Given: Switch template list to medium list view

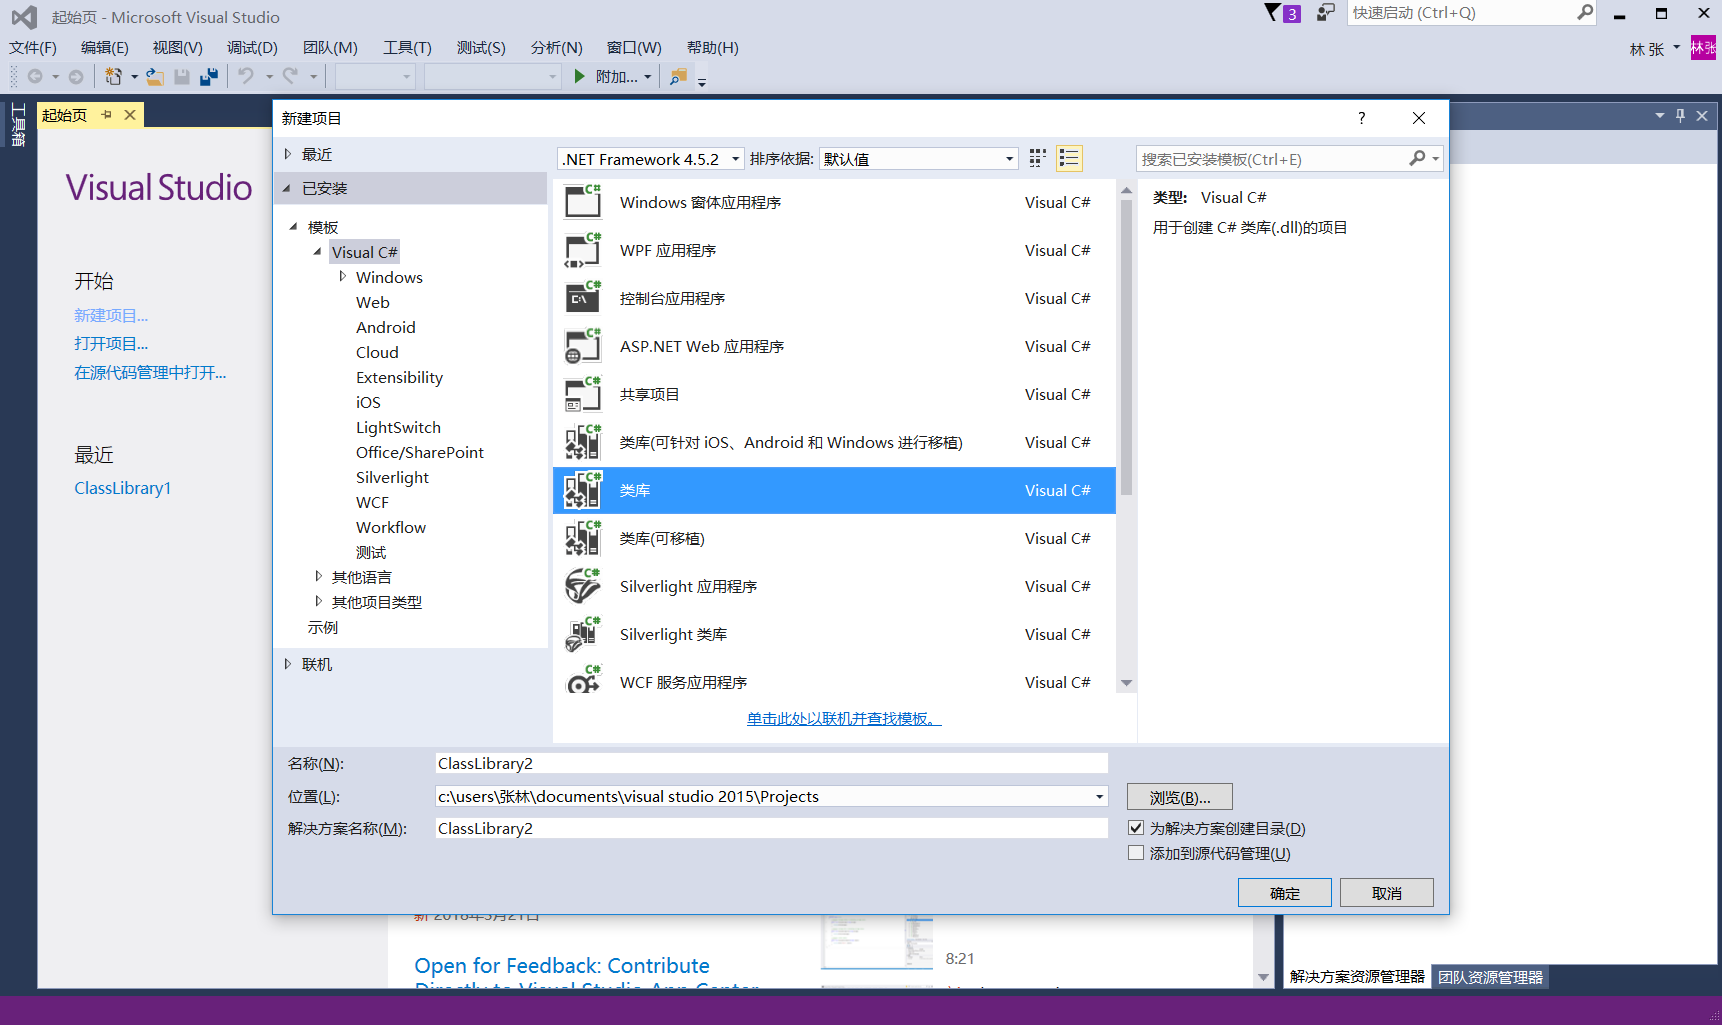Looking at the screenshot, I should coord(1069,159).
